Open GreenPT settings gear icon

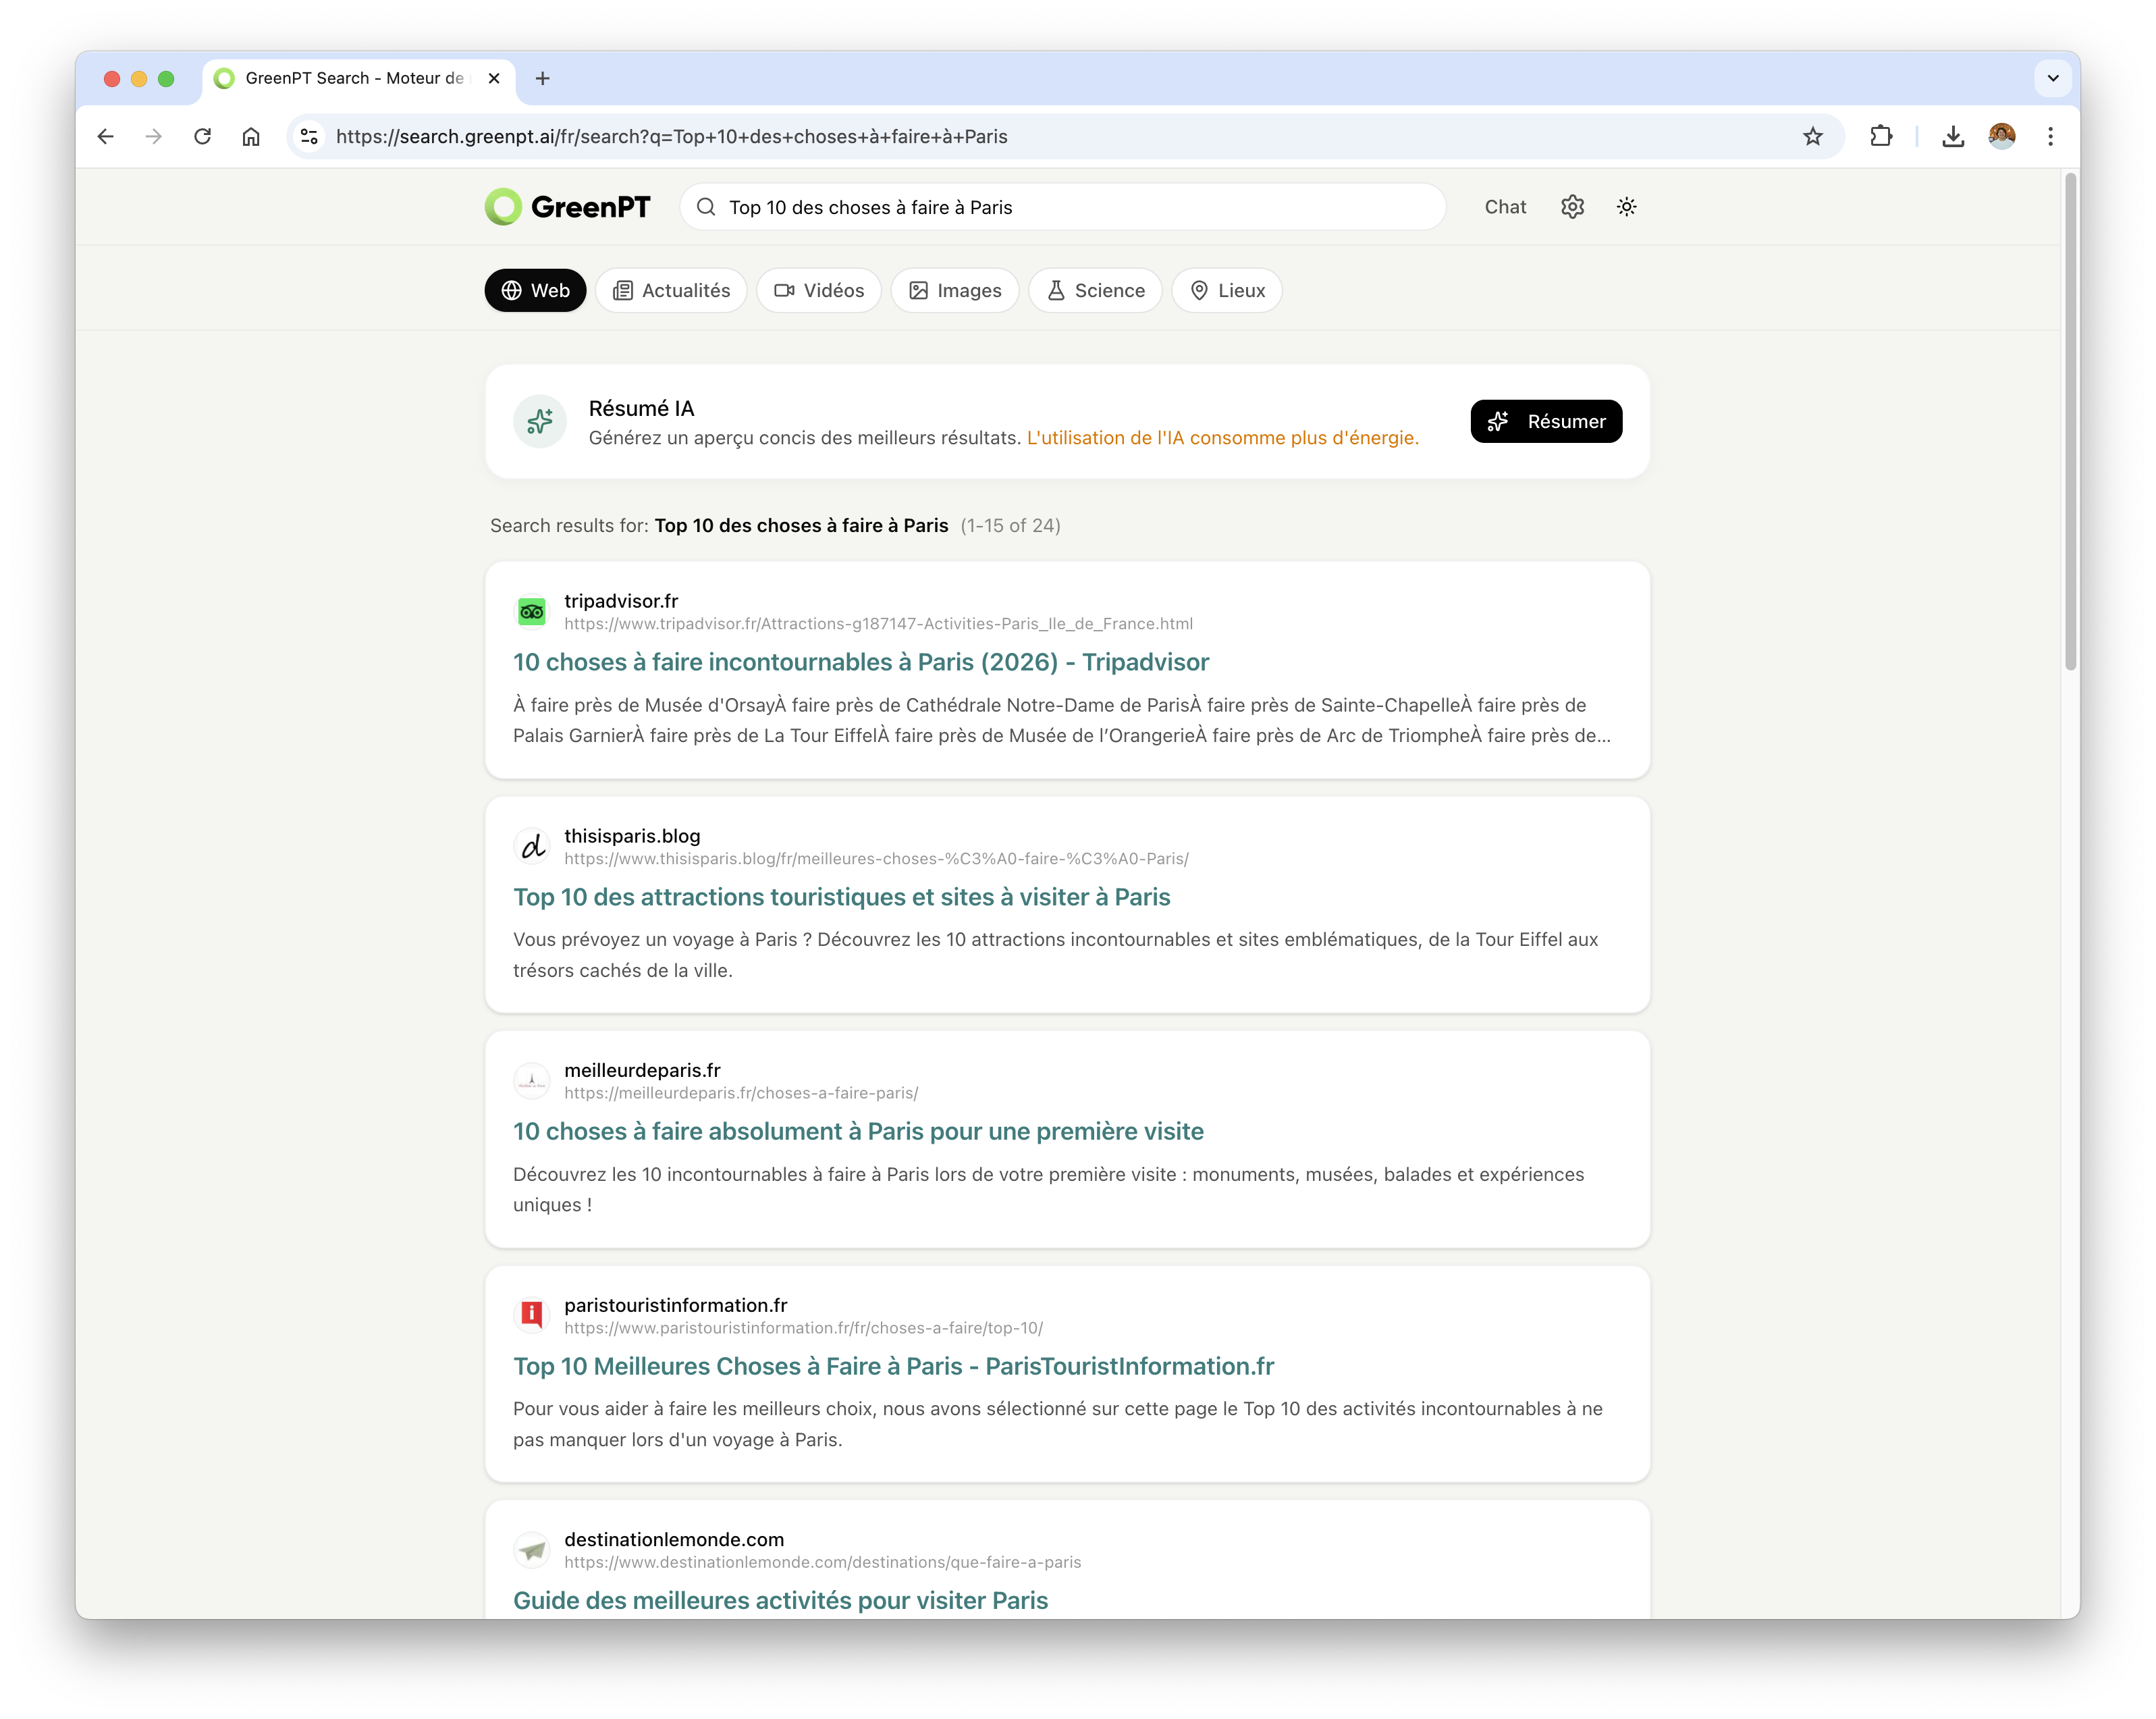tap(1572, 207)
